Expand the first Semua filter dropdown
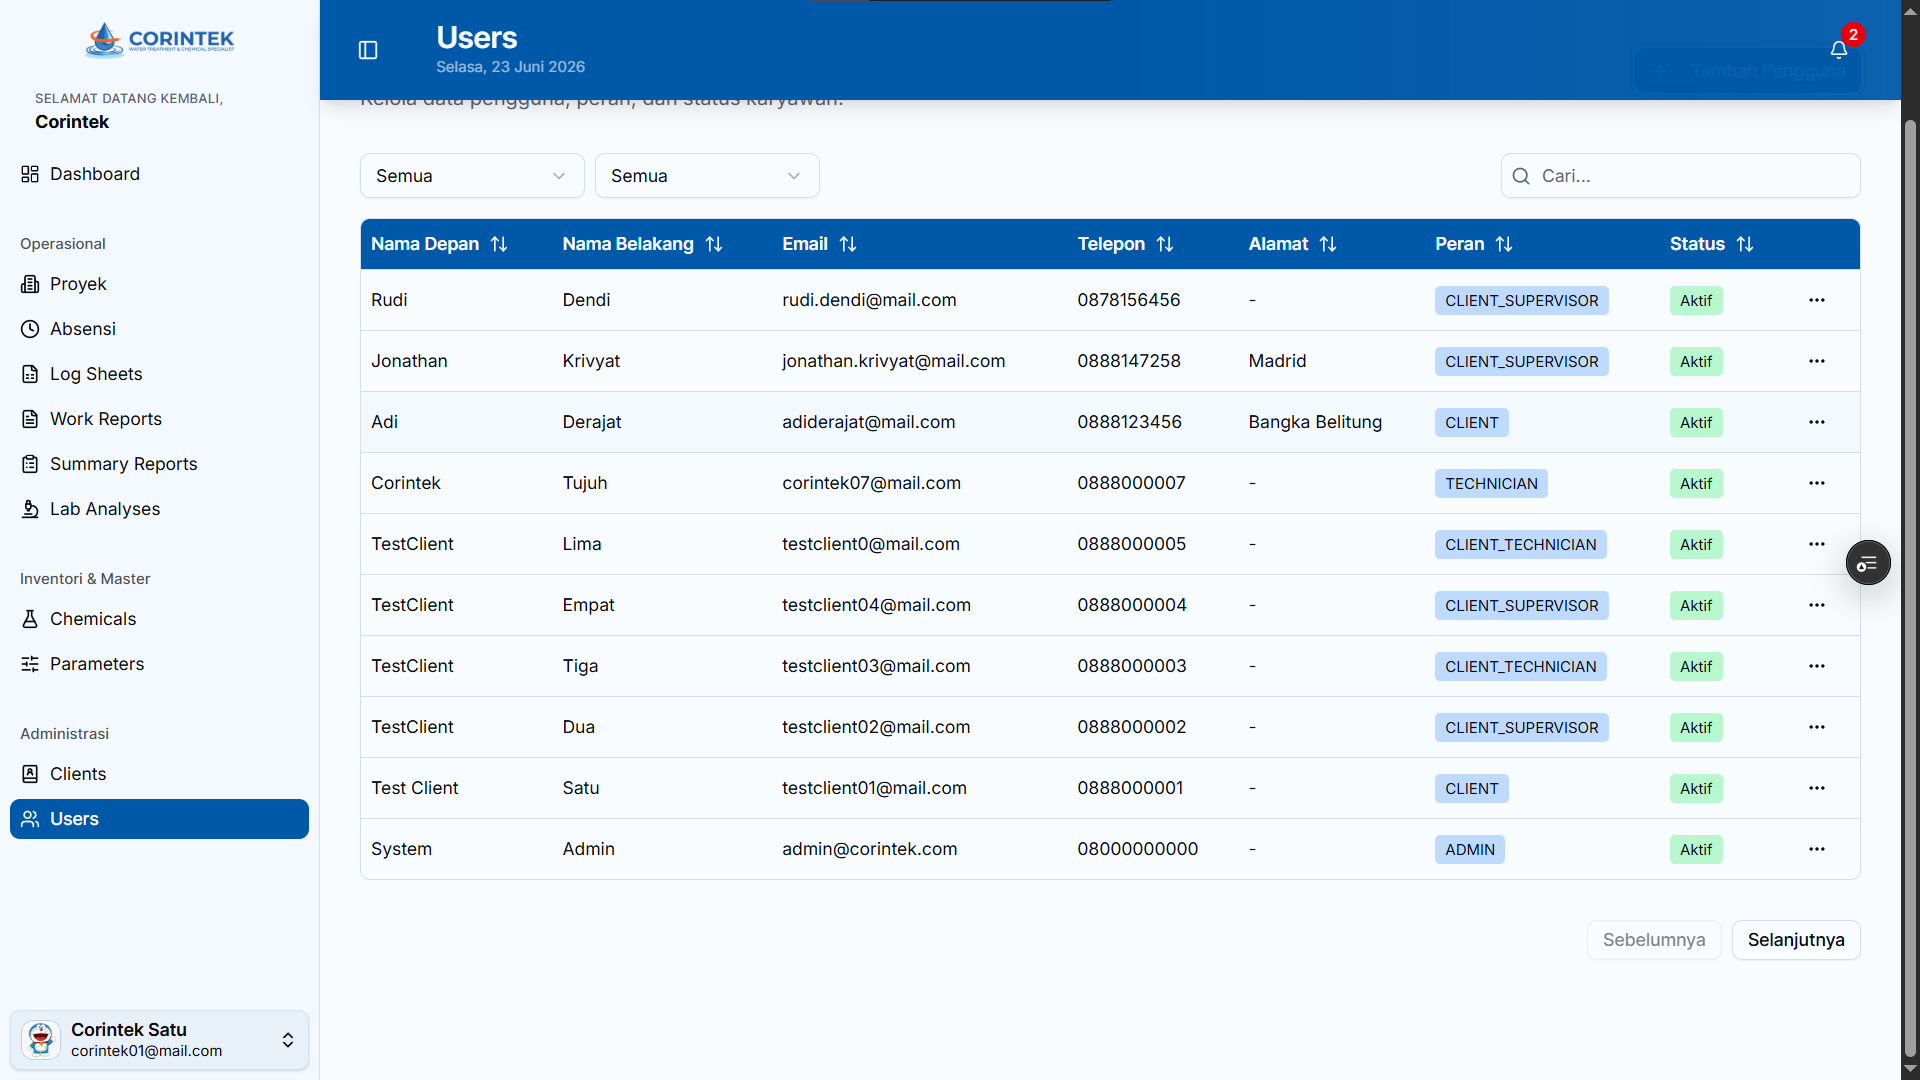The height and width of the screenshot is (1080, 1920). (x=472, y=176)
